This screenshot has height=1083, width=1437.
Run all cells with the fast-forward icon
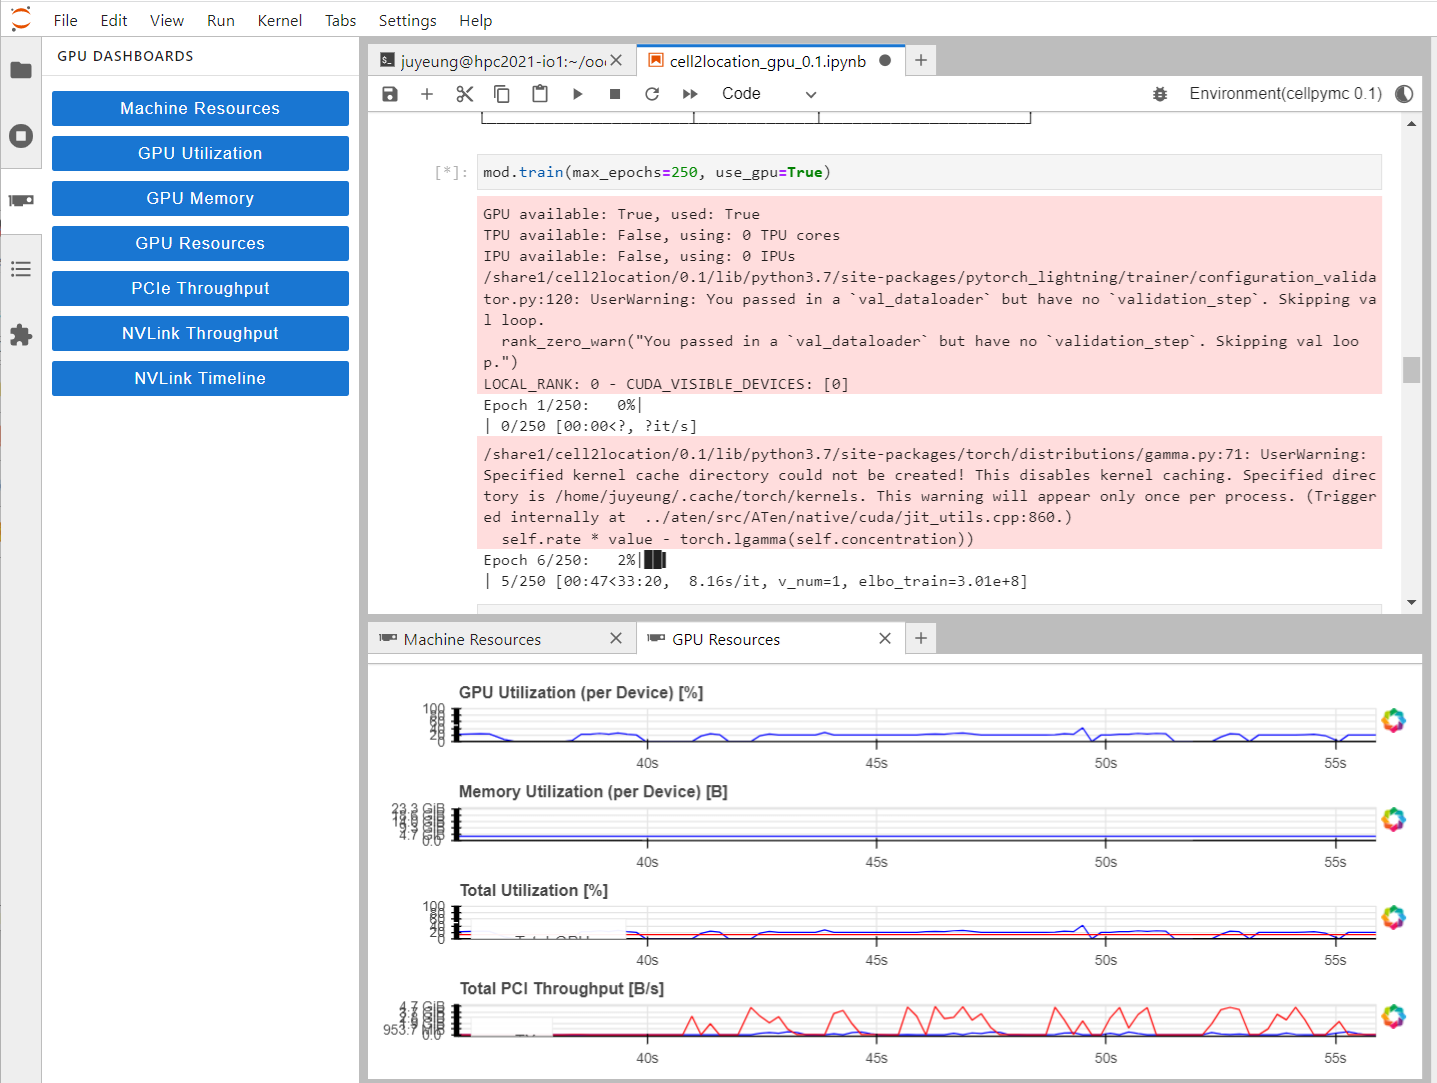pos(689,93)
